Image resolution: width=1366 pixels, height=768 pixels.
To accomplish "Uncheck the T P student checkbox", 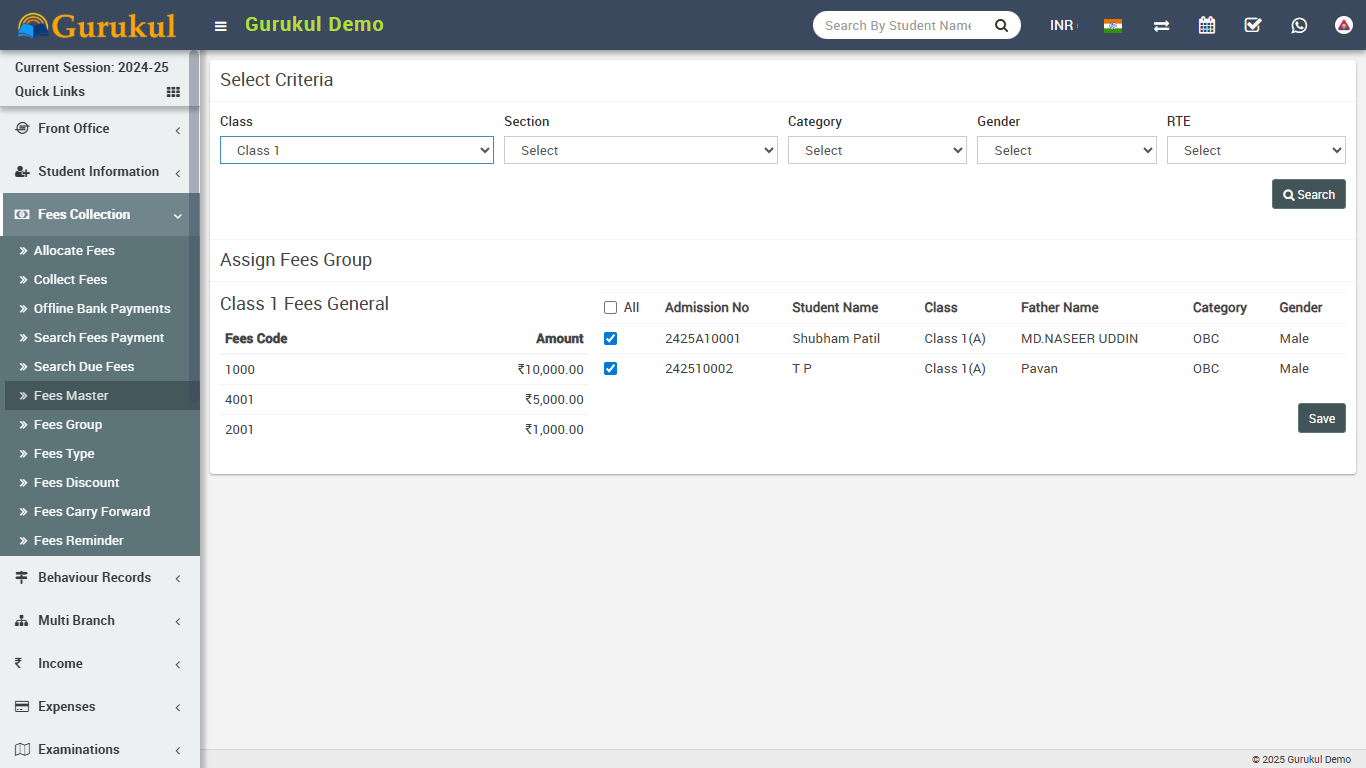I will tap(611, 369).
